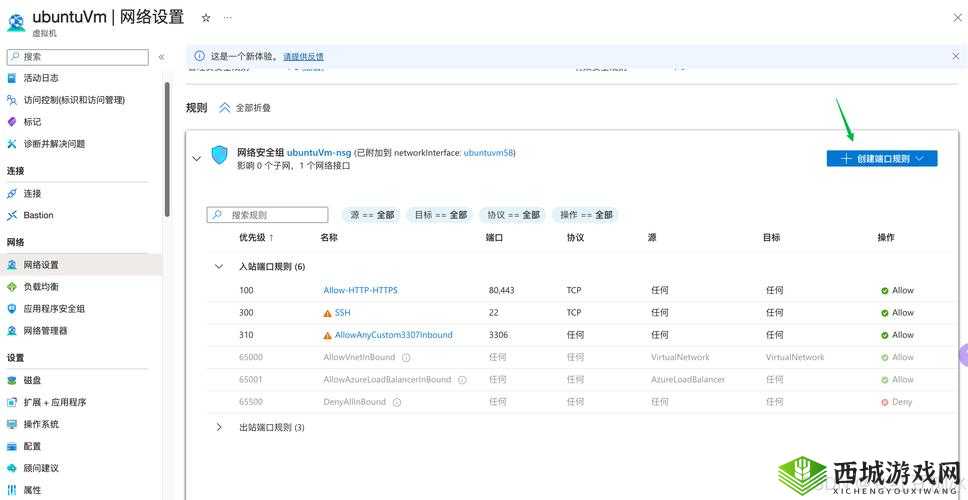
Task: Click the 标记 tag icon
Action: point(12,122)
